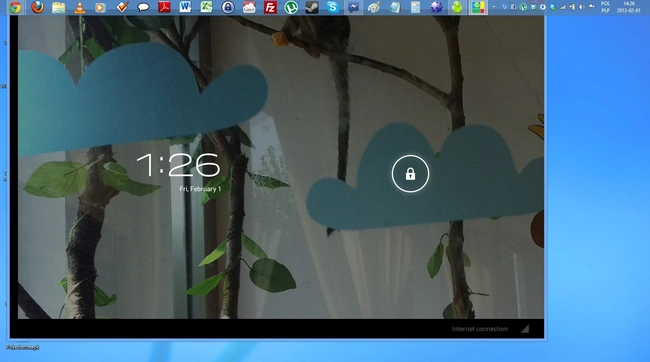The width and height of the screenshot is (650, 362).
Task: Open the Messenger chat taskbar icon
Action: click(x=353, y=7)
